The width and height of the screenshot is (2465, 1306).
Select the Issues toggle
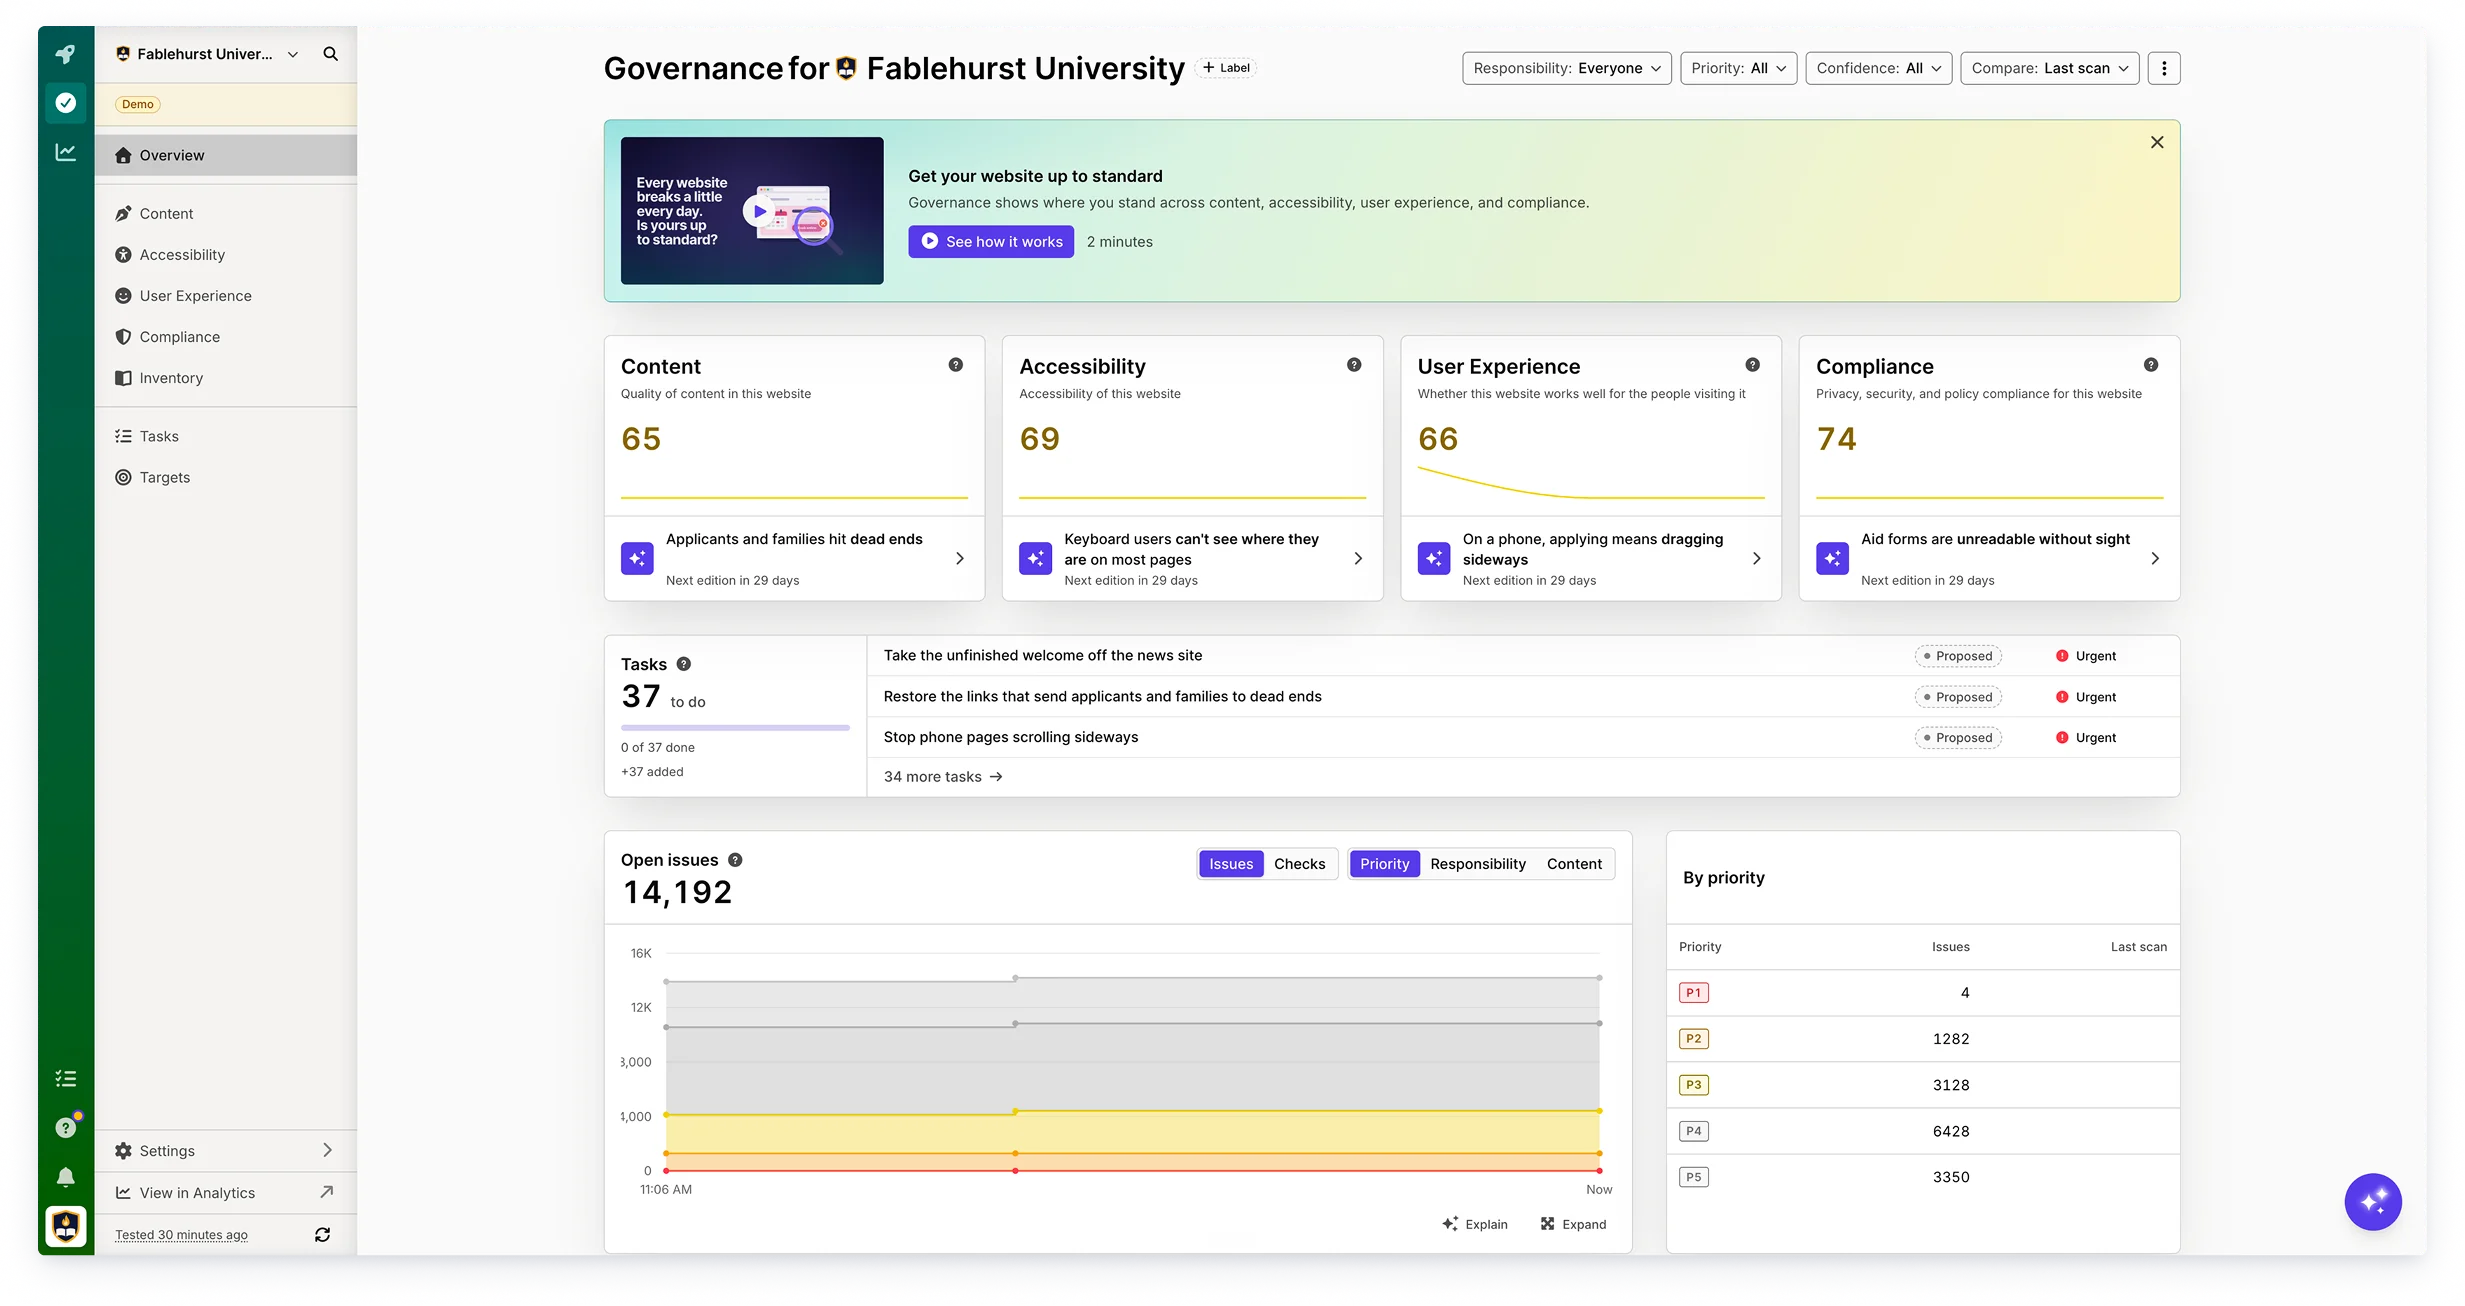[x=1231, y=864]
